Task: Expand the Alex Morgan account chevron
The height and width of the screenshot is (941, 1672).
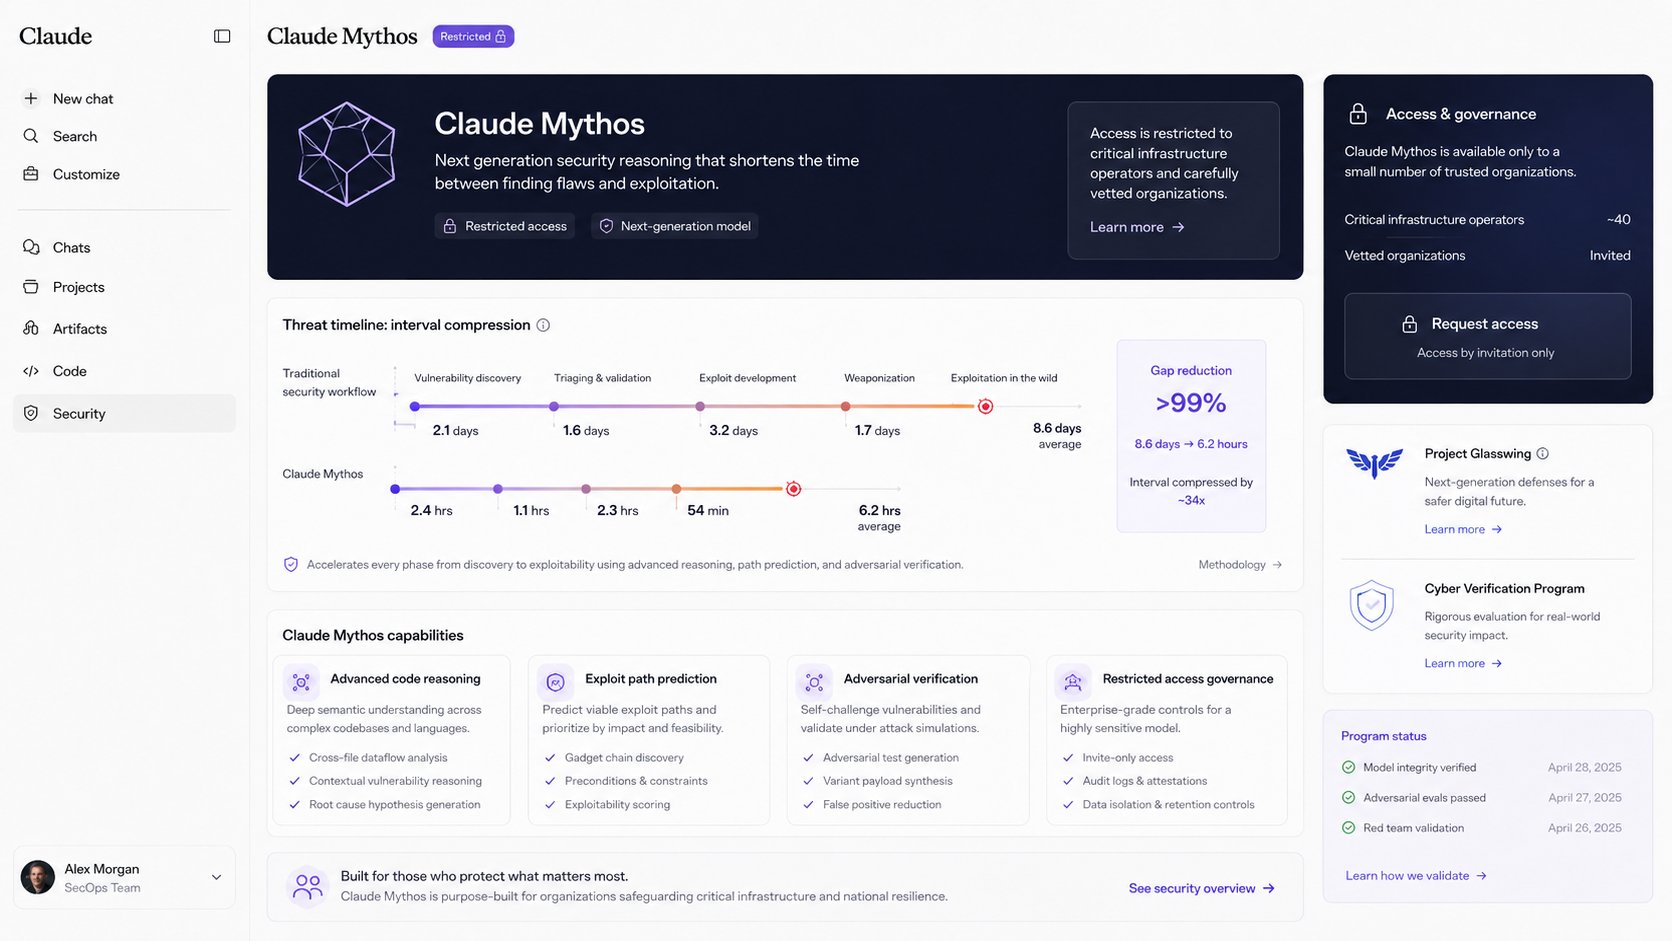Action: pos(216,877)
